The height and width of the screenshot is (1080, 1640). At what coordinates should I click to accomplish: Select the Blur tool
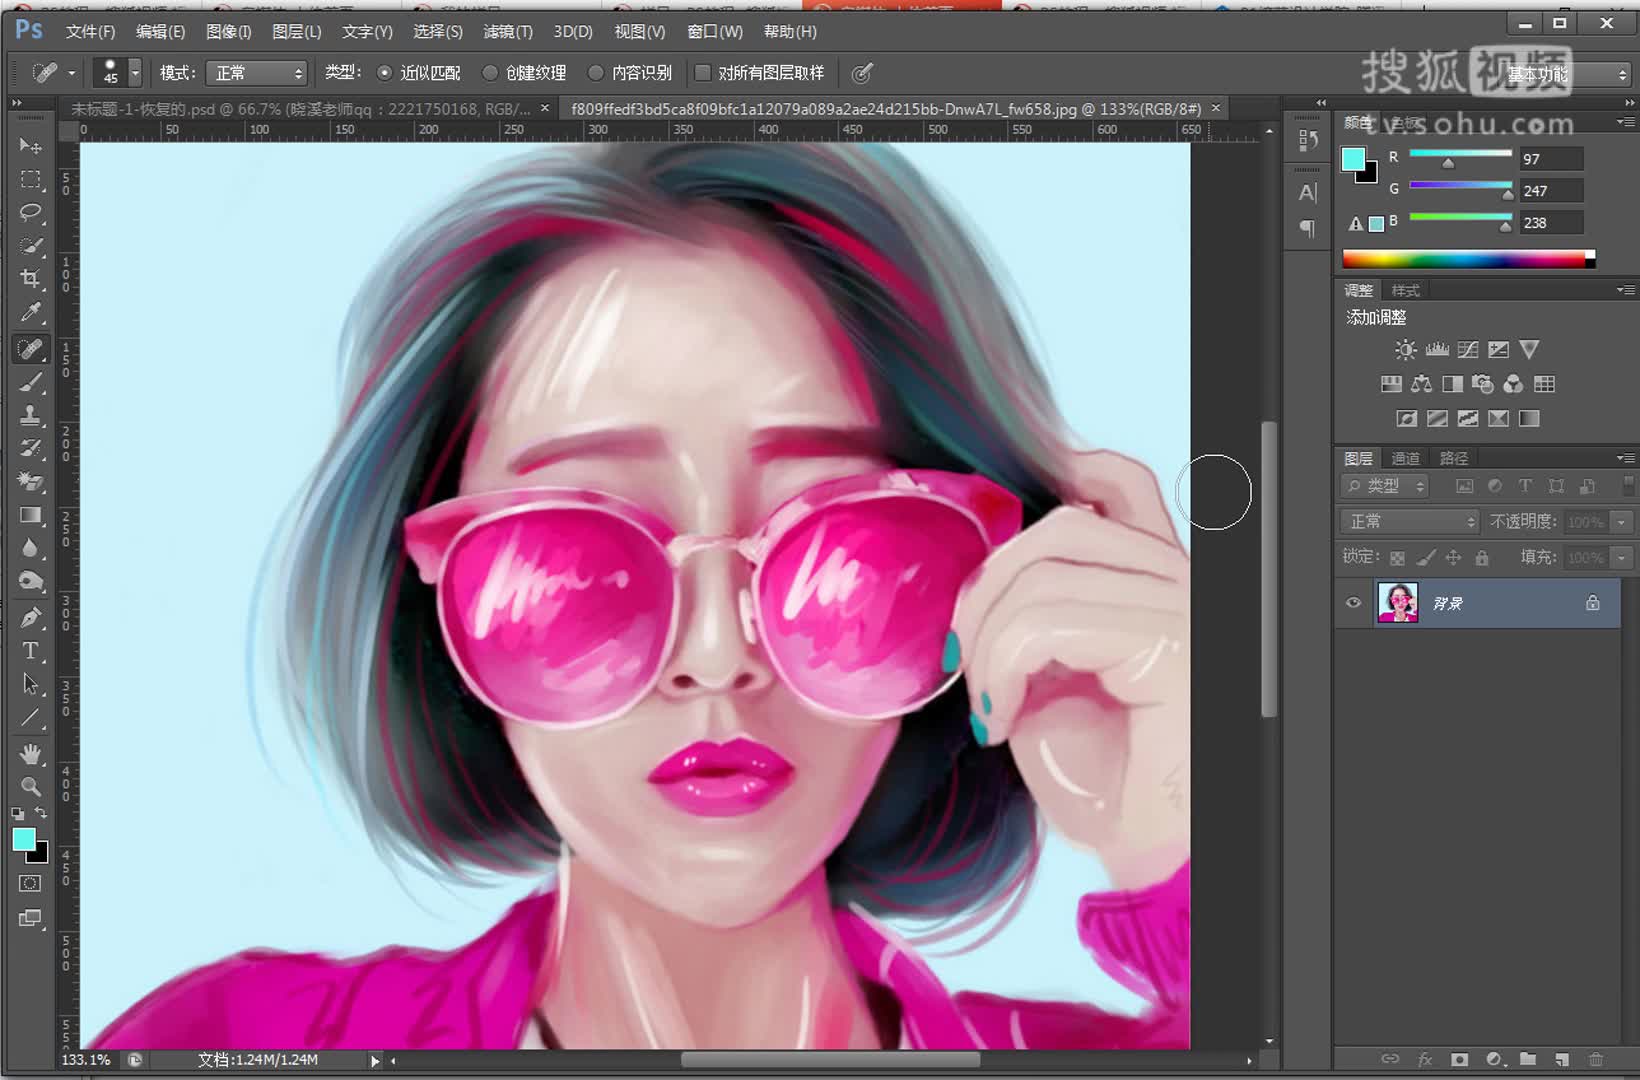pos(30,548)
